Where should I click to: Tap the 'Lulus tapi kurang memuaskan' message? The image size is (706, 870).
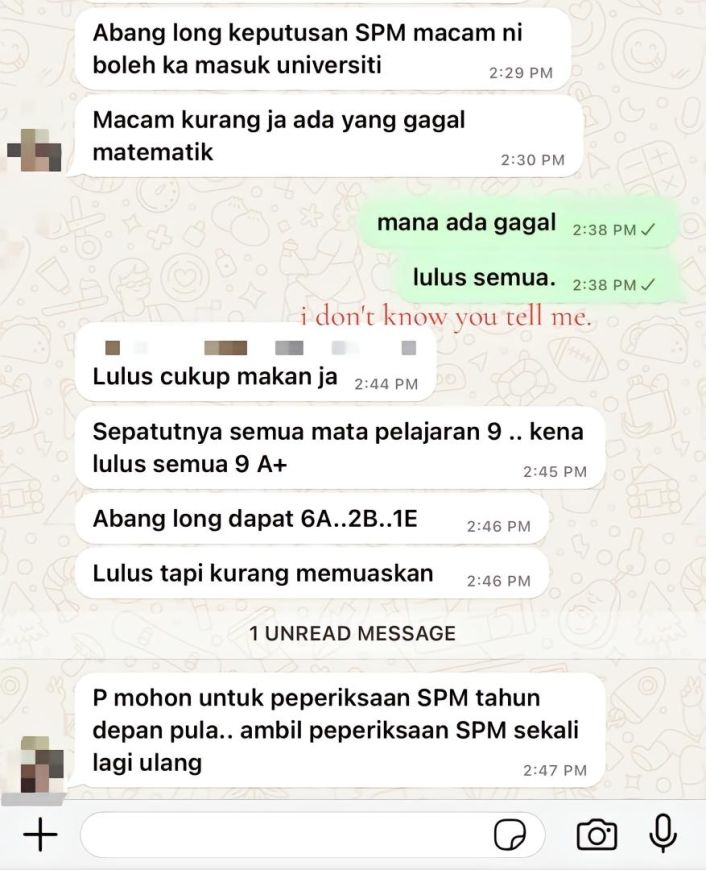(312, 575)
